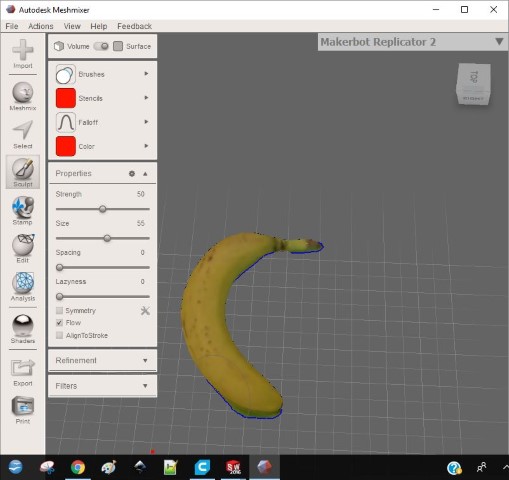Enable the Symmetry checkbox

(59, 311)
